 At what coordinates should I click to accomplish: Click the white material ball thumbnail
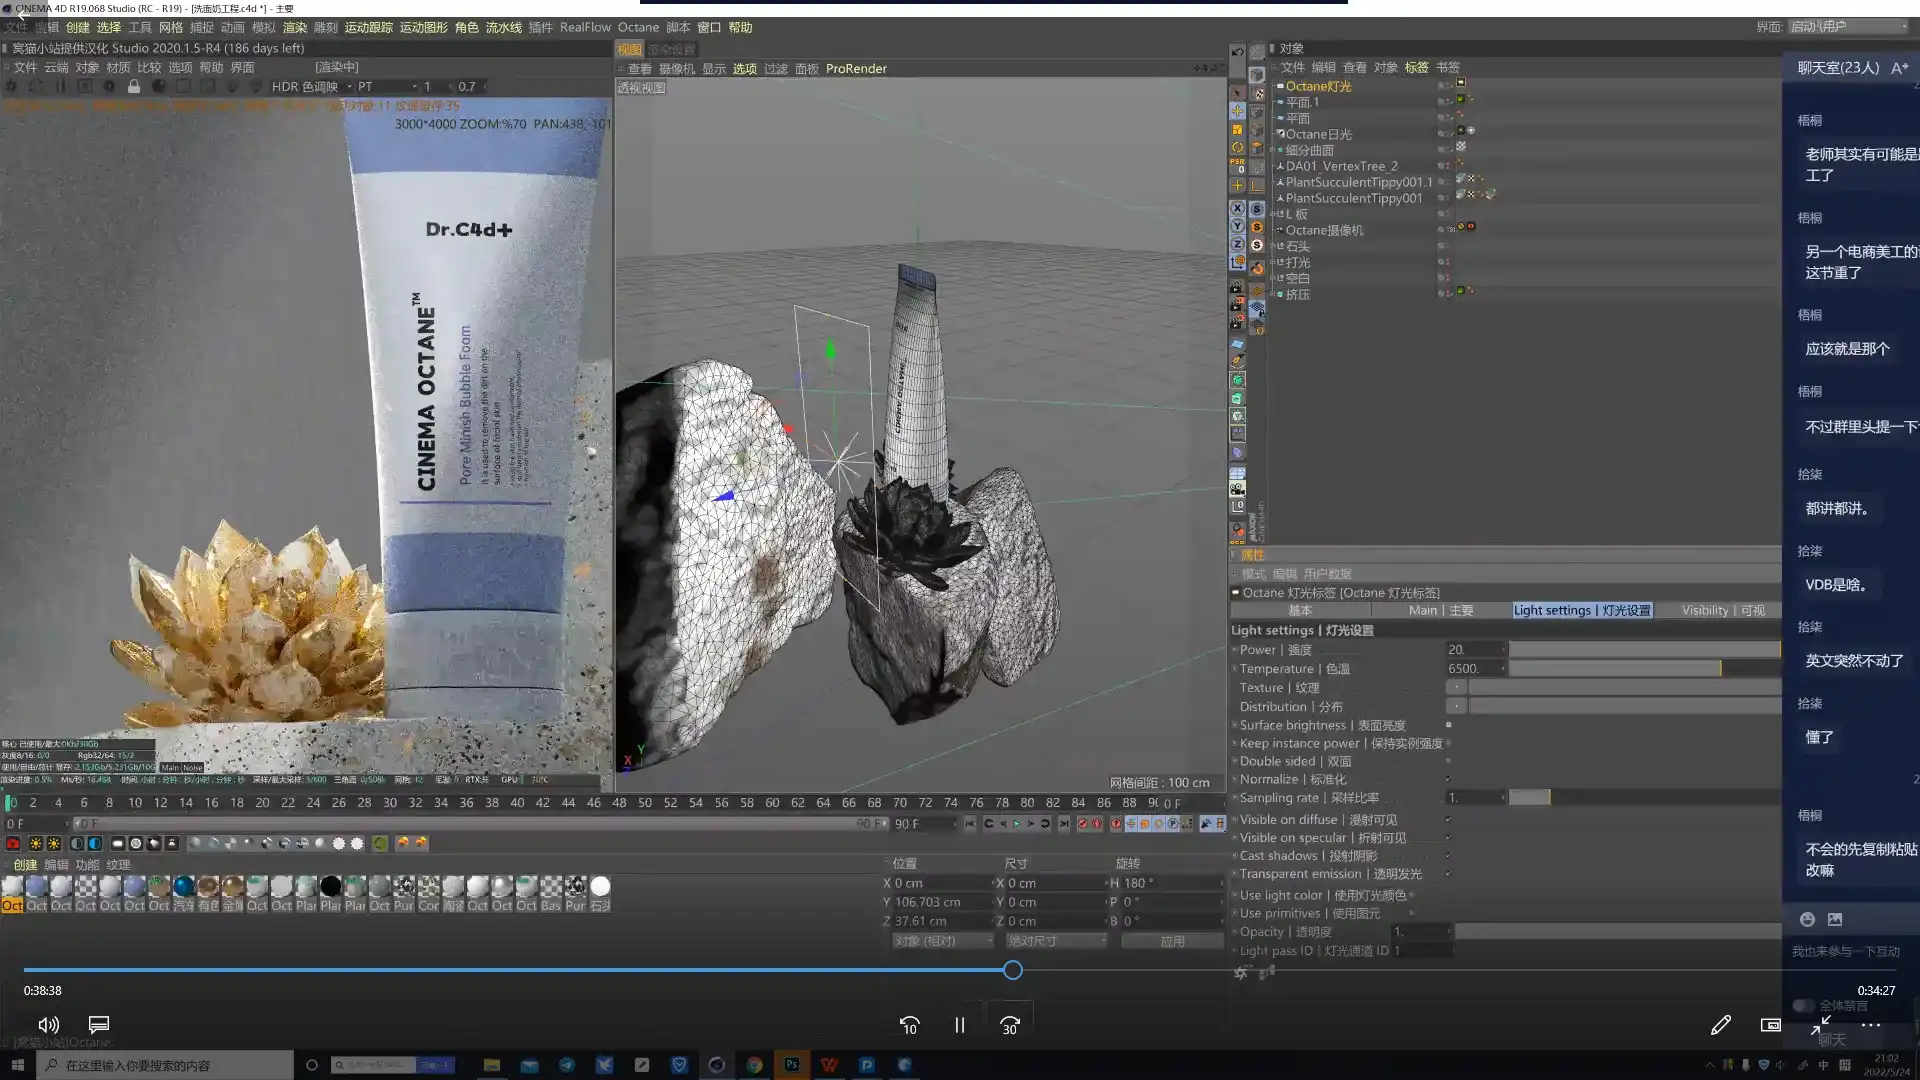600,887
